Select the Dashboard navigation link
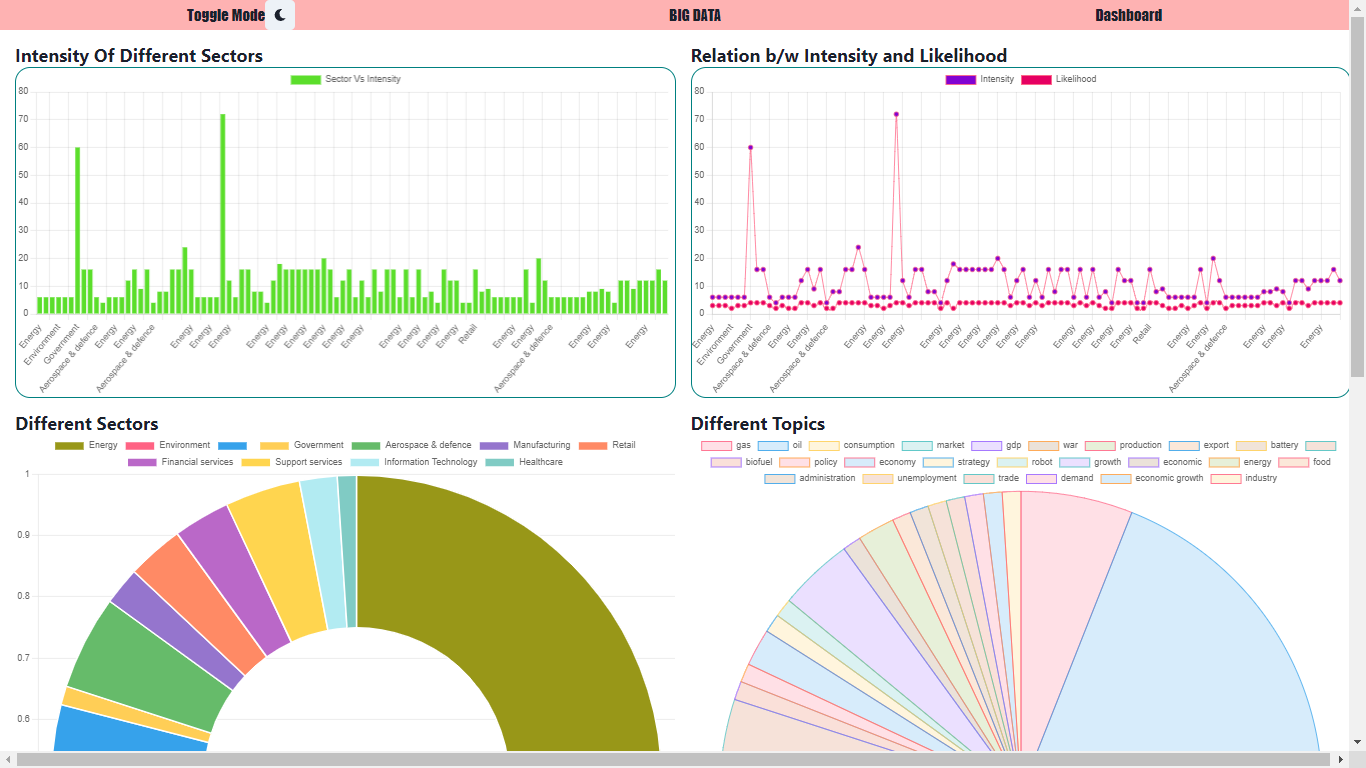The image size is (1366, 768). tap(1128, 15)
